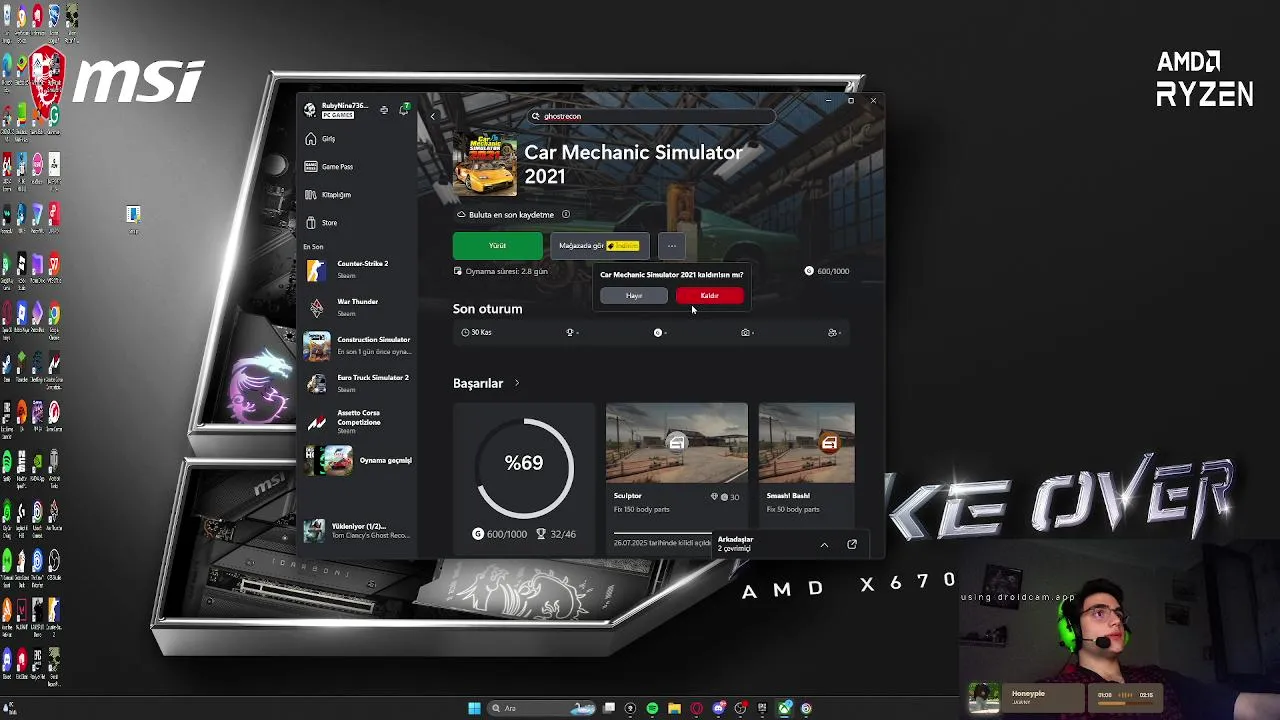1280x720 pixels.
Task: Open the devices icon beside the profile name
Action: pos(384,110)
